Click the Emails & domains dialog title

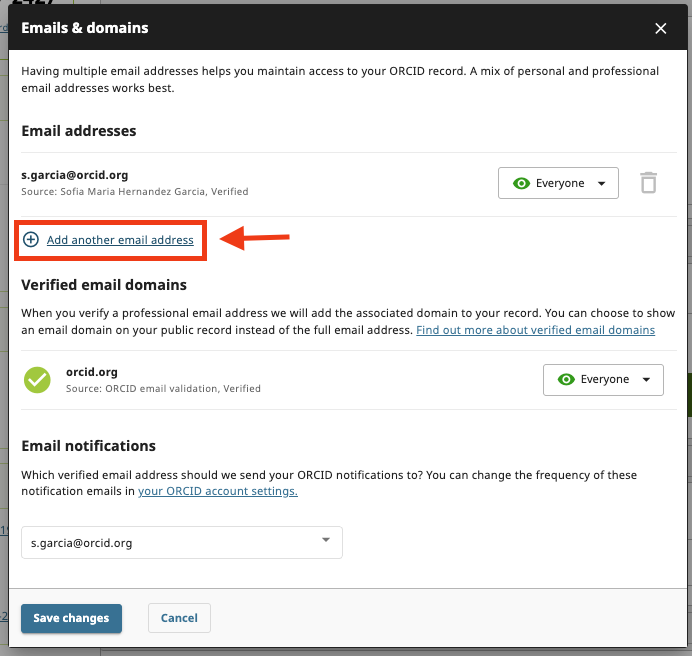tap(85, 28)
